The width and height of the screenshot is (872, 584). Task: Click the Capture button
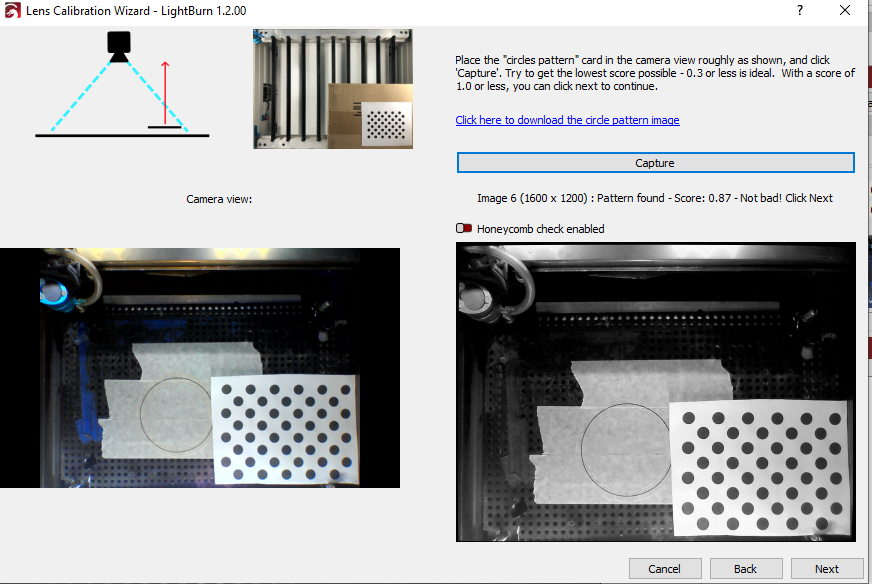[655, 162]
